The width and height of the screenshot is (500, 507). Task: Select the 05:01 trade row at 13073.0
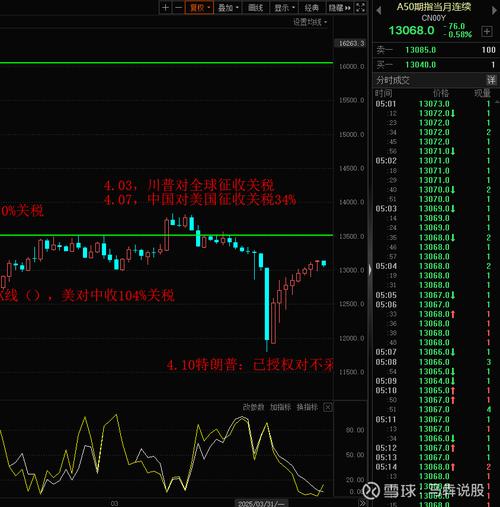coord(433,104)
